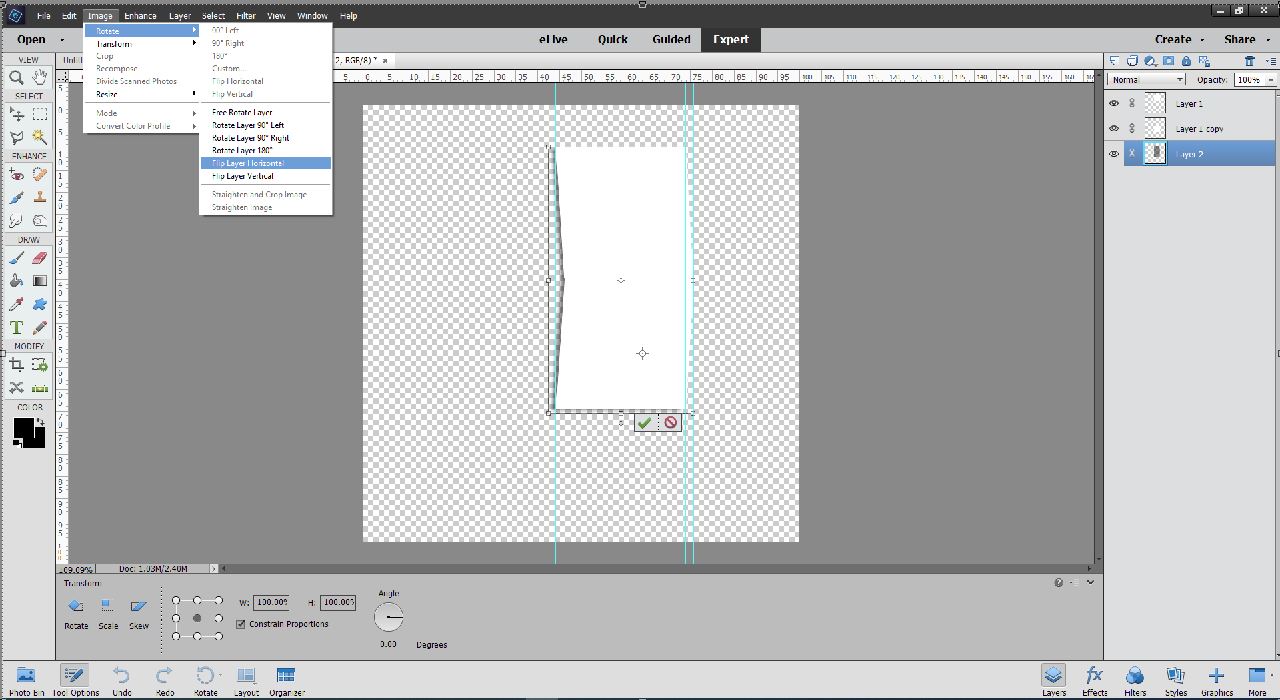
Task: Click the transform Width percentage field
Action: 271,602
